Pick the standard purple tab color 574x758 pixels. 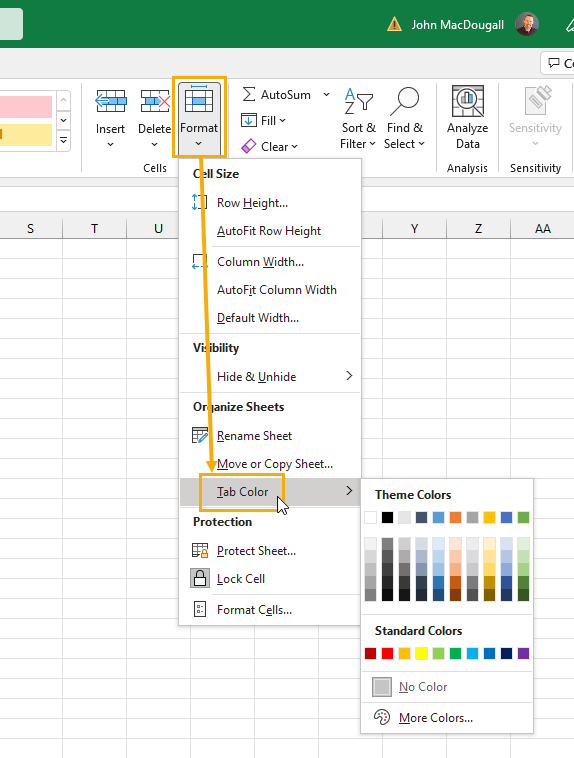click(523, 654)
